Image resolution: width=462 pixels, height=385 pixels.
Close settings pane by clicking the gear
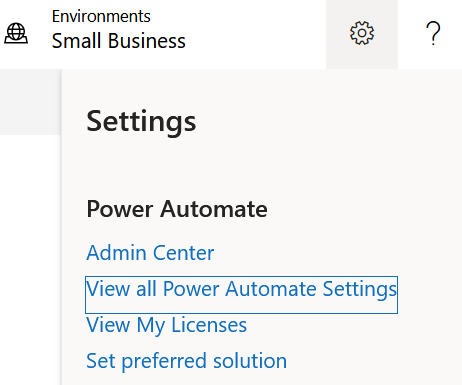(x=362, y=33)
